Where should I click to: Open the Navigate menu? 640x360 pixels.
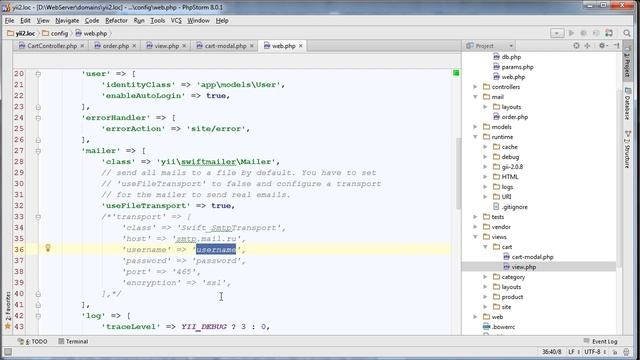pyautogui.click(x=67, y=20)
